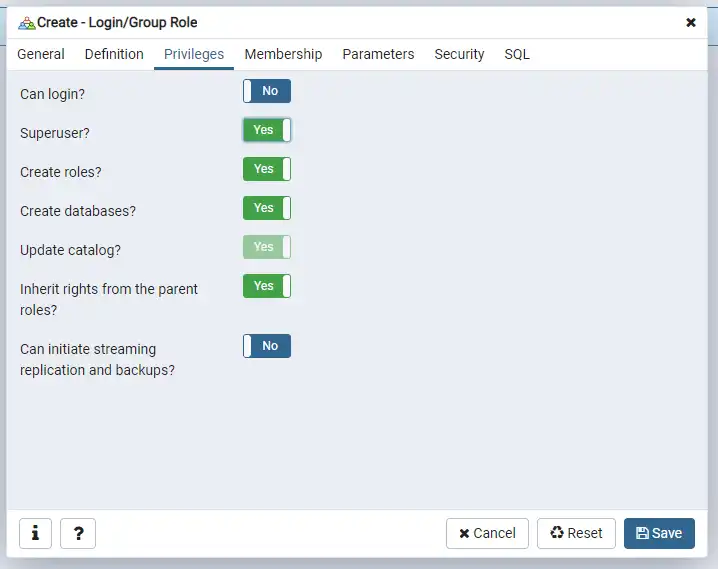Select the Privileges tab
The height and width of the screenshot is (569, 718).
(194, 54)
